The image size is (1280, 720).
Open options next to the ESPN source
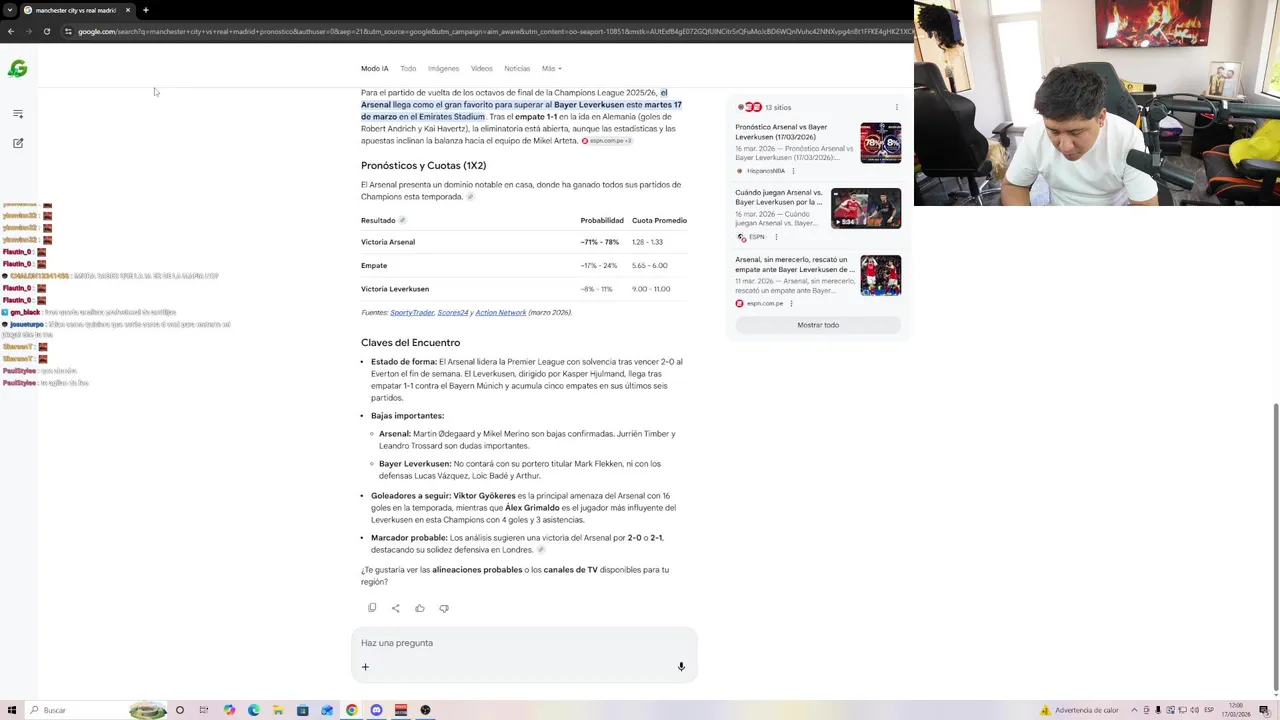[x=776, y=237]
